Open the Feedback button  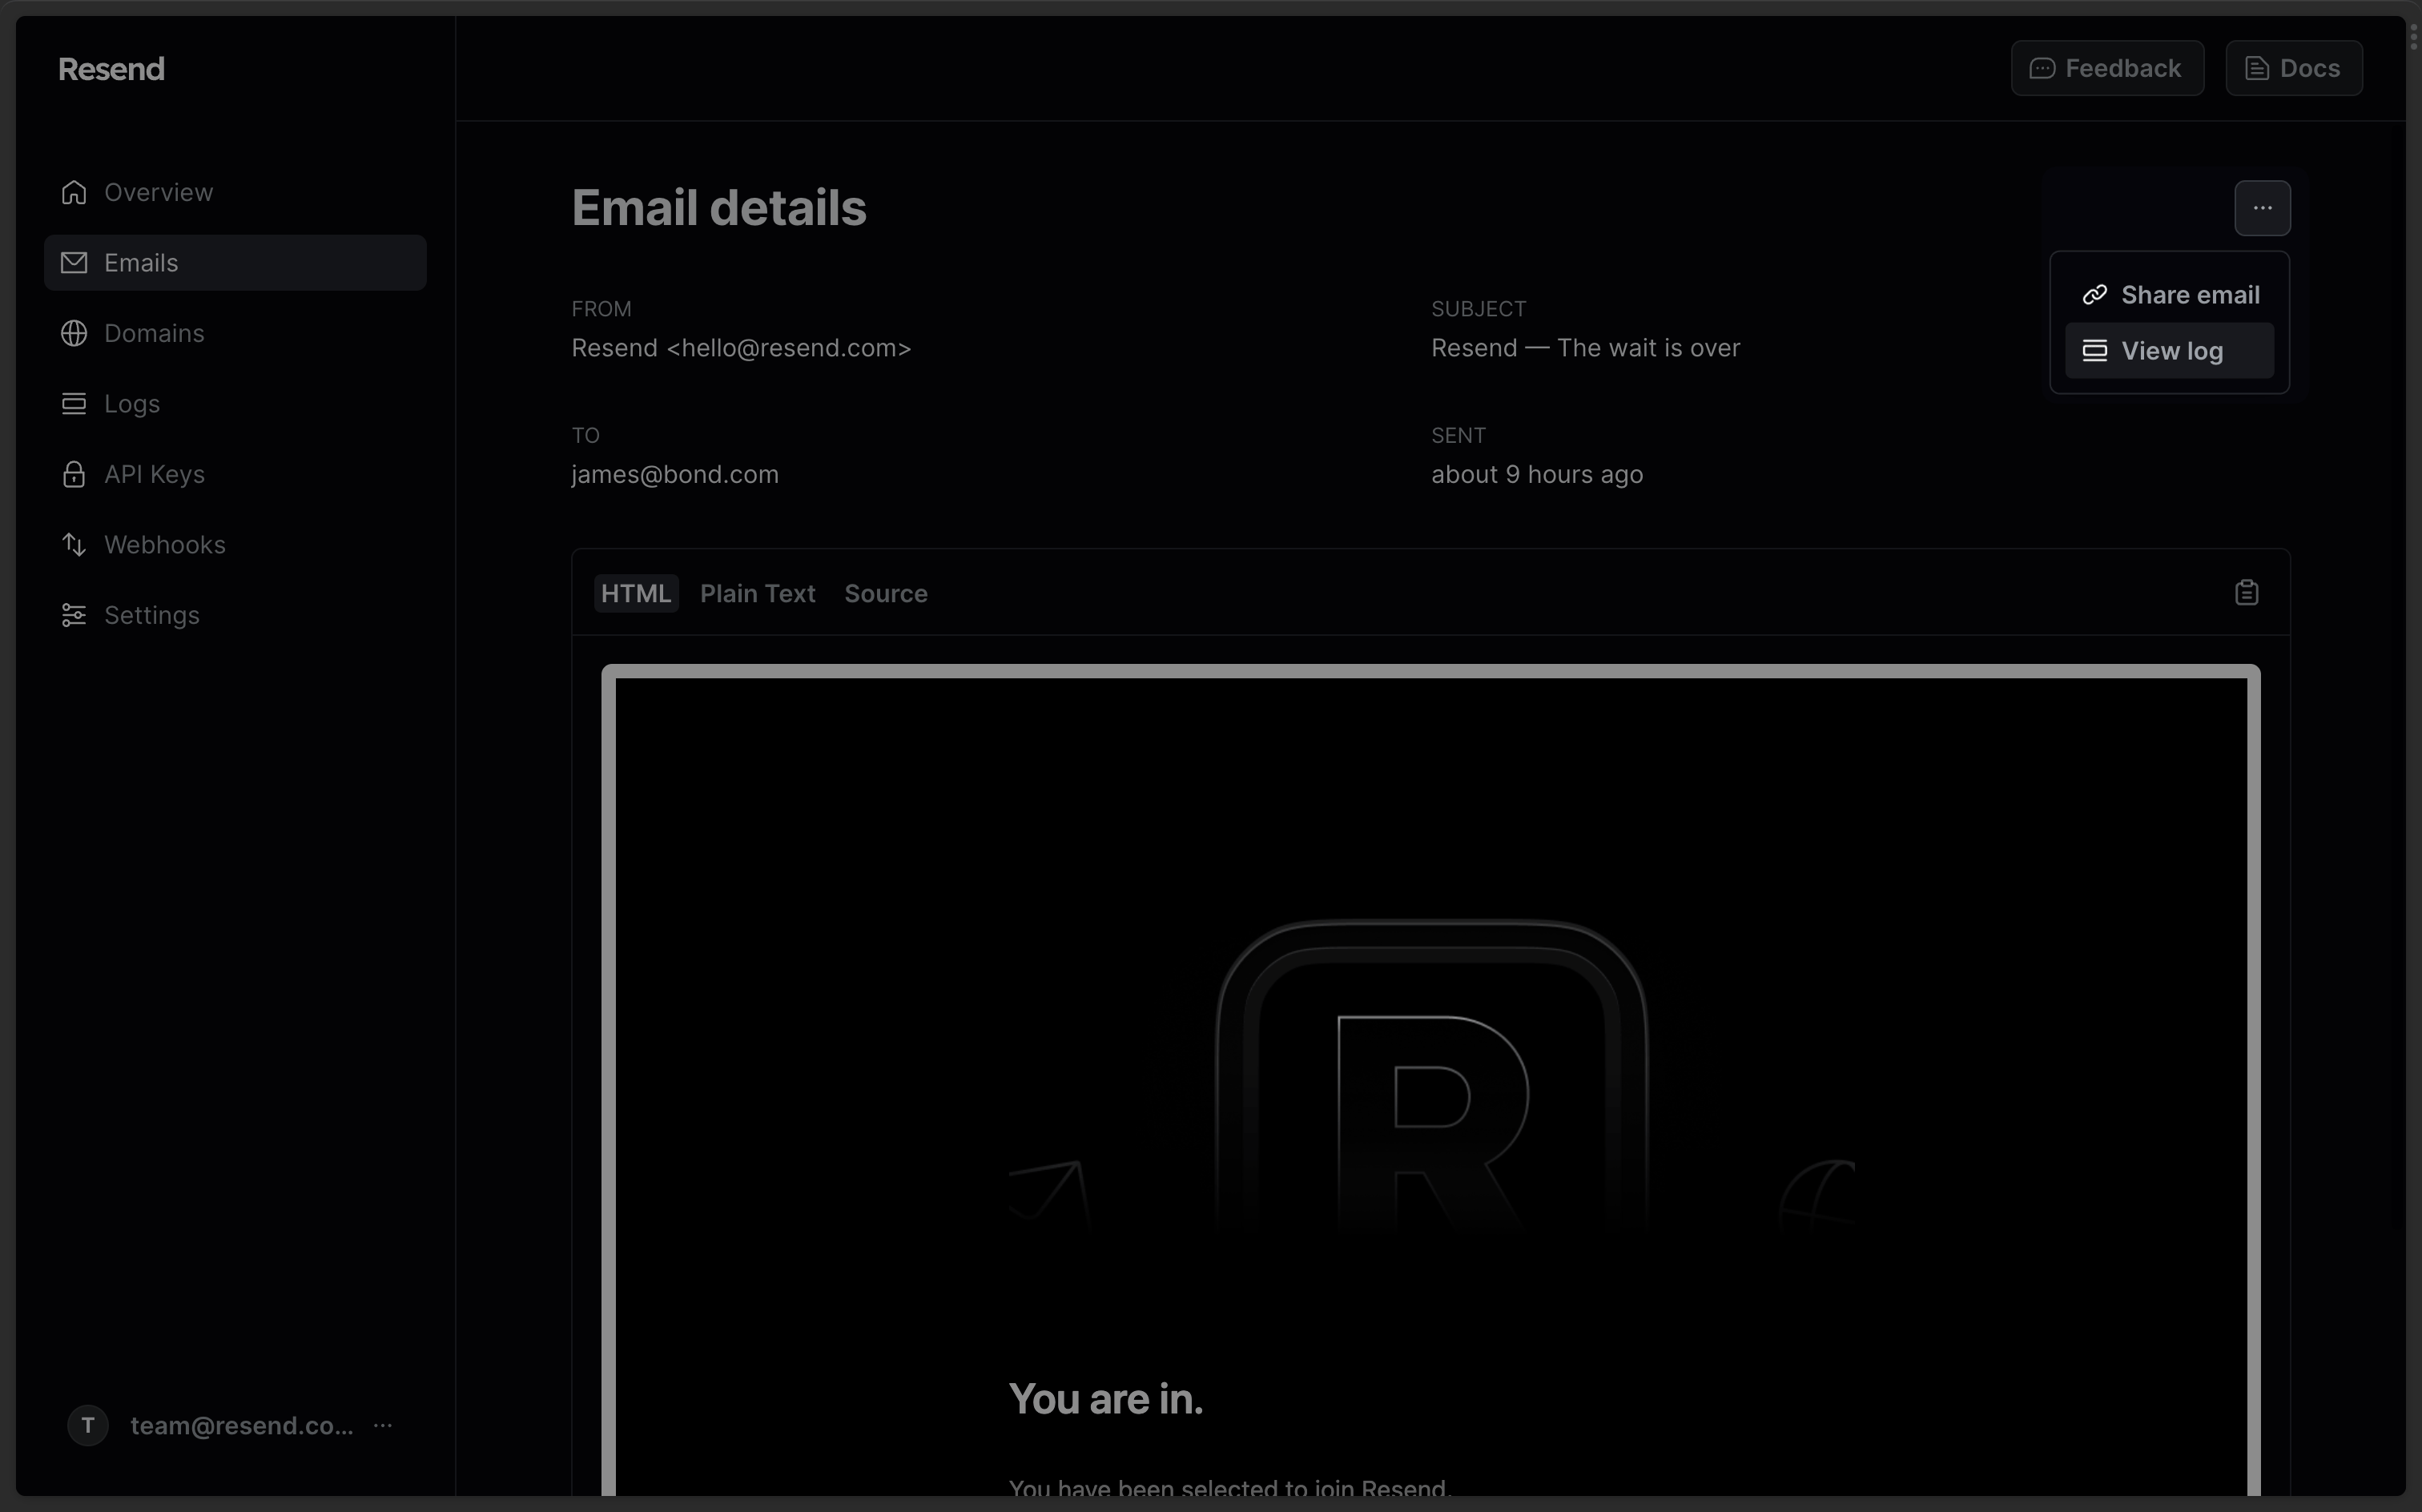pos(2107,68)
